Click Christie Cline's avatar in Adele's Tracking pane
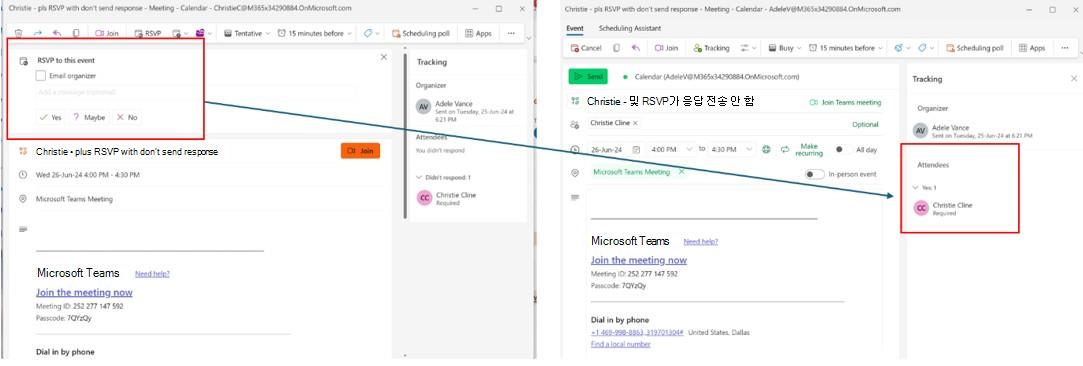 pos(921,208)
